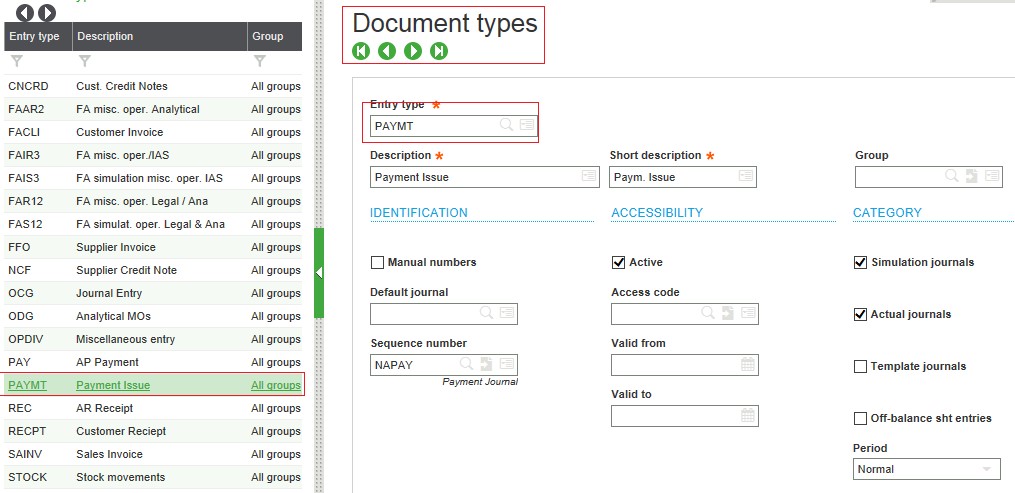Collapse left list panel with green handle

[319, 273]
